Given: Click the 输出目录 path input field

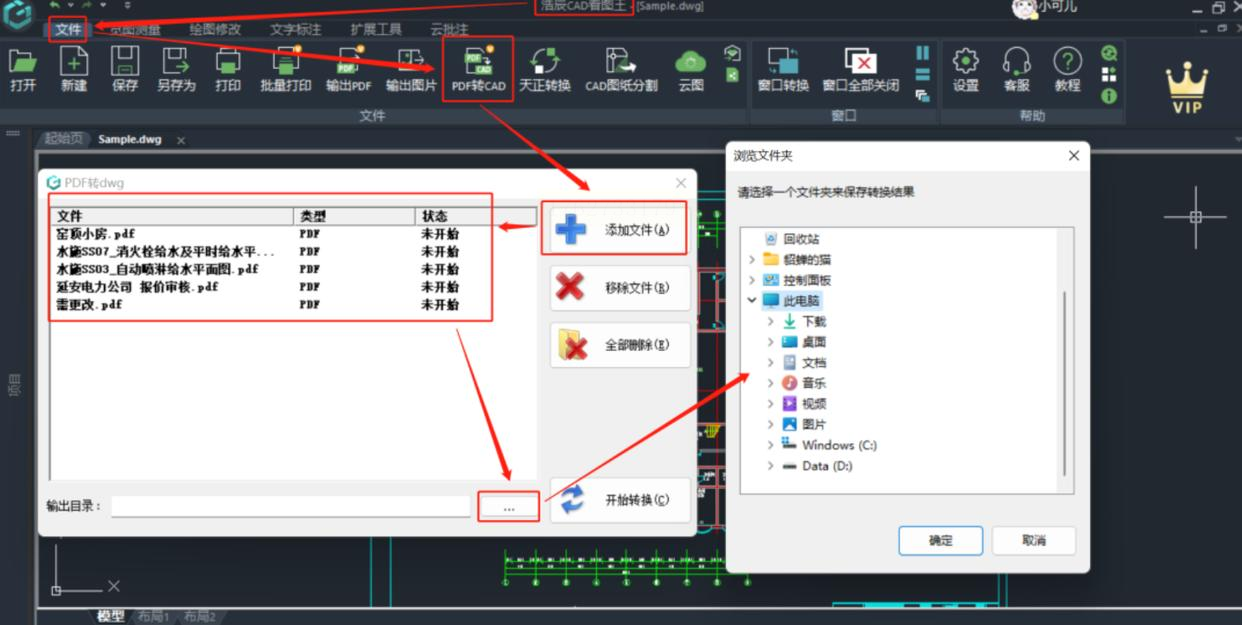Looking at the screenshot, I should [290, 506].
